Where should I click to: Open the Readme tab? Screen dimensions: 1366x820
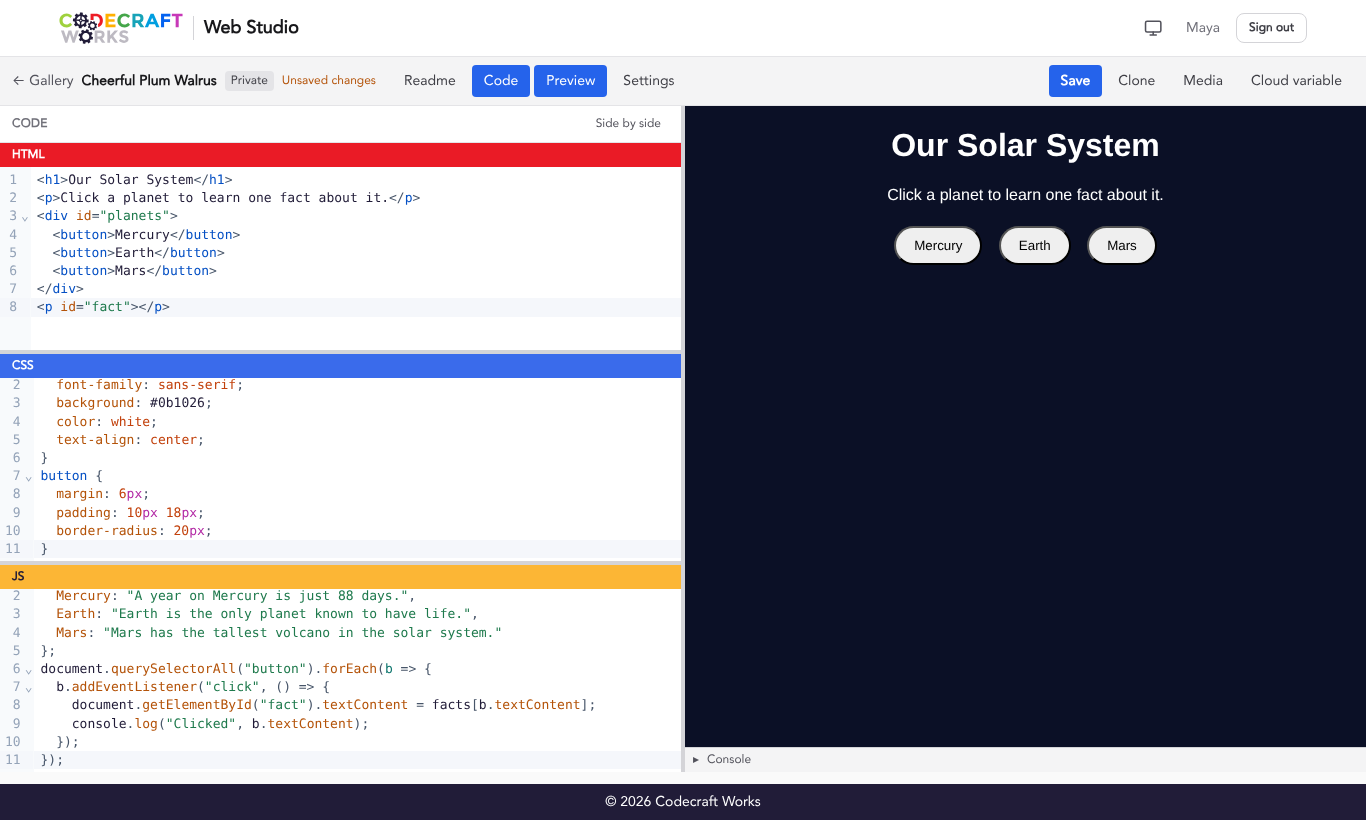tap(430, 81)
